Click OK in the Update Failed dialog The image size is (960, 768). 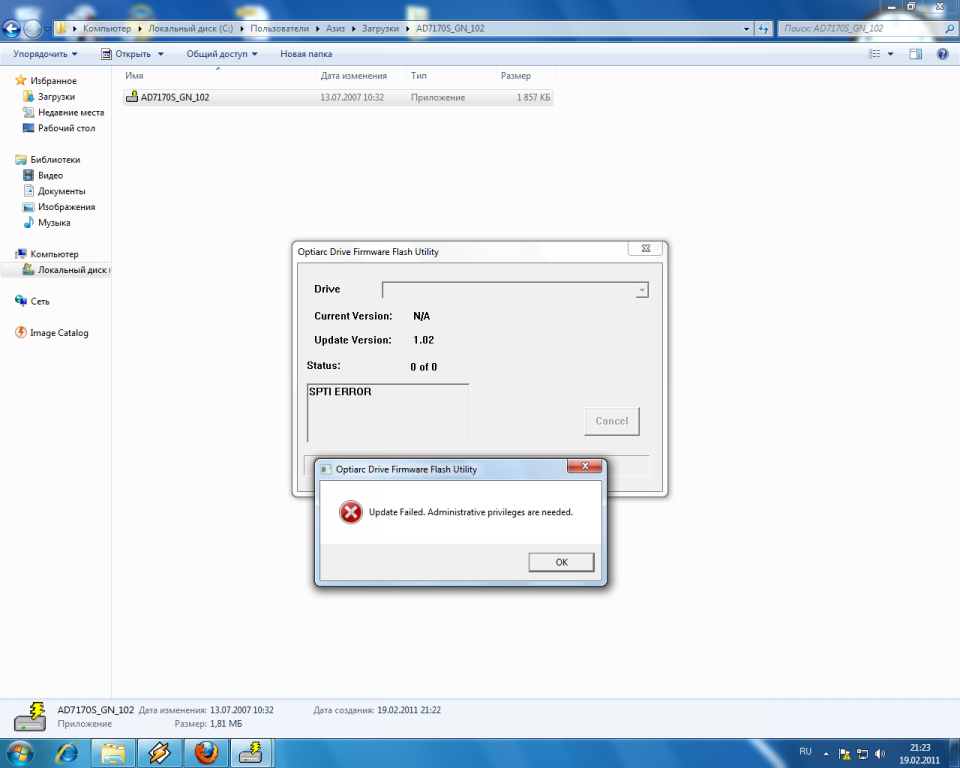561,562
